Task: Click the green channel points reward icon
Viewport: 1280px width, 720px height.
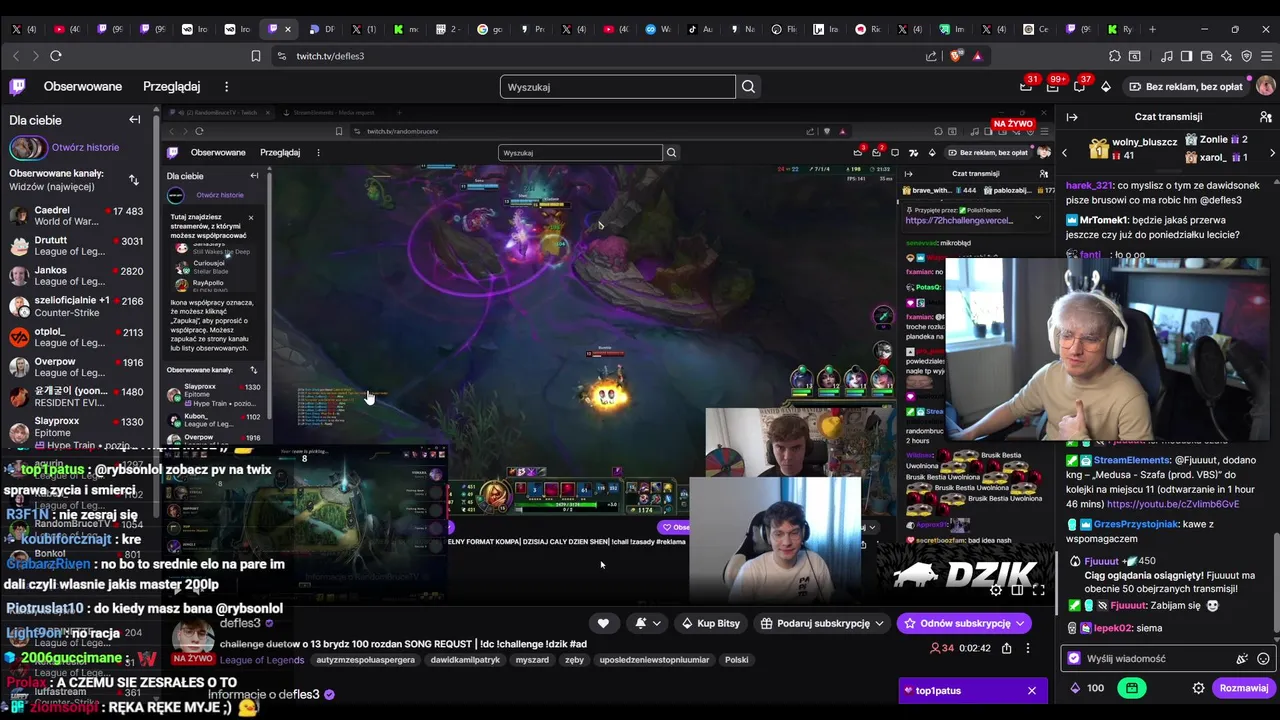Action: (1131, 688)
